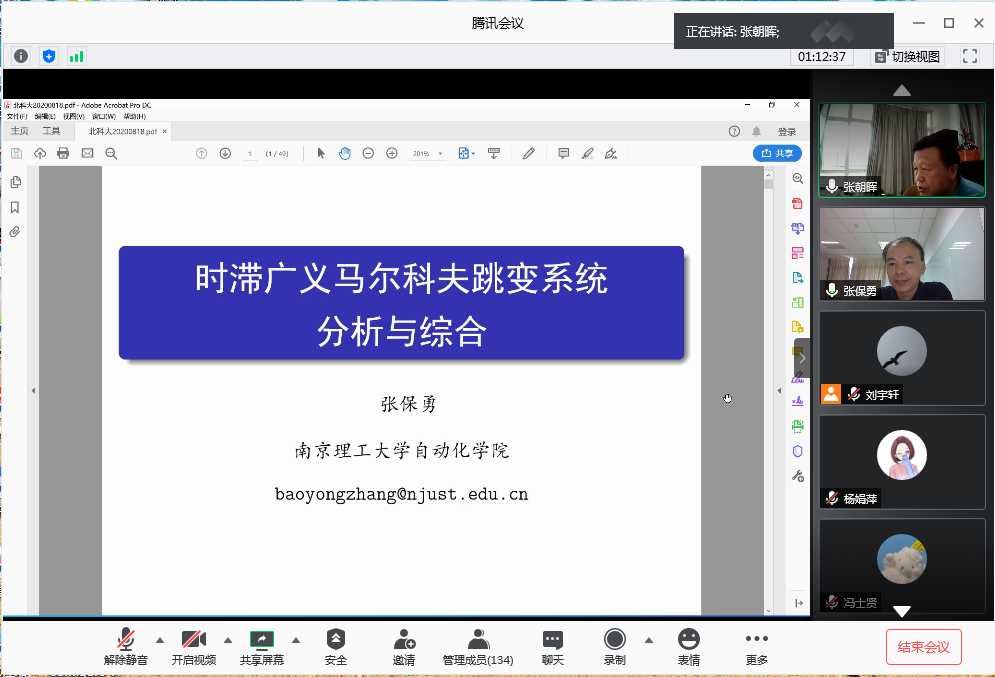Open Manage Members (管理成员) panel
Image resolution: width=995 pixels, height=677 pixels.
(478, 646)
